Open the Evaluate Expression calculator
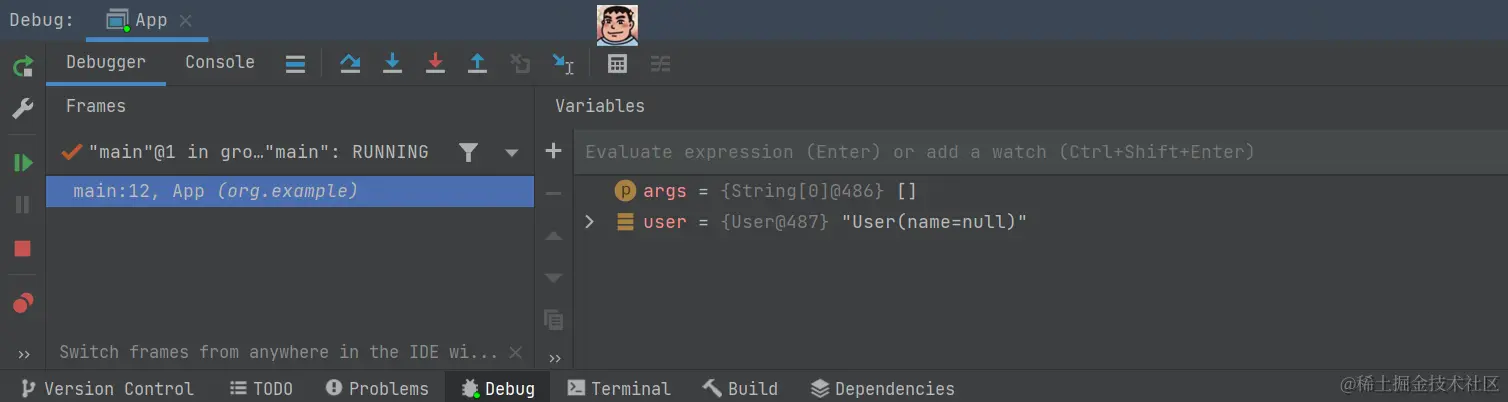 point(617,63)
